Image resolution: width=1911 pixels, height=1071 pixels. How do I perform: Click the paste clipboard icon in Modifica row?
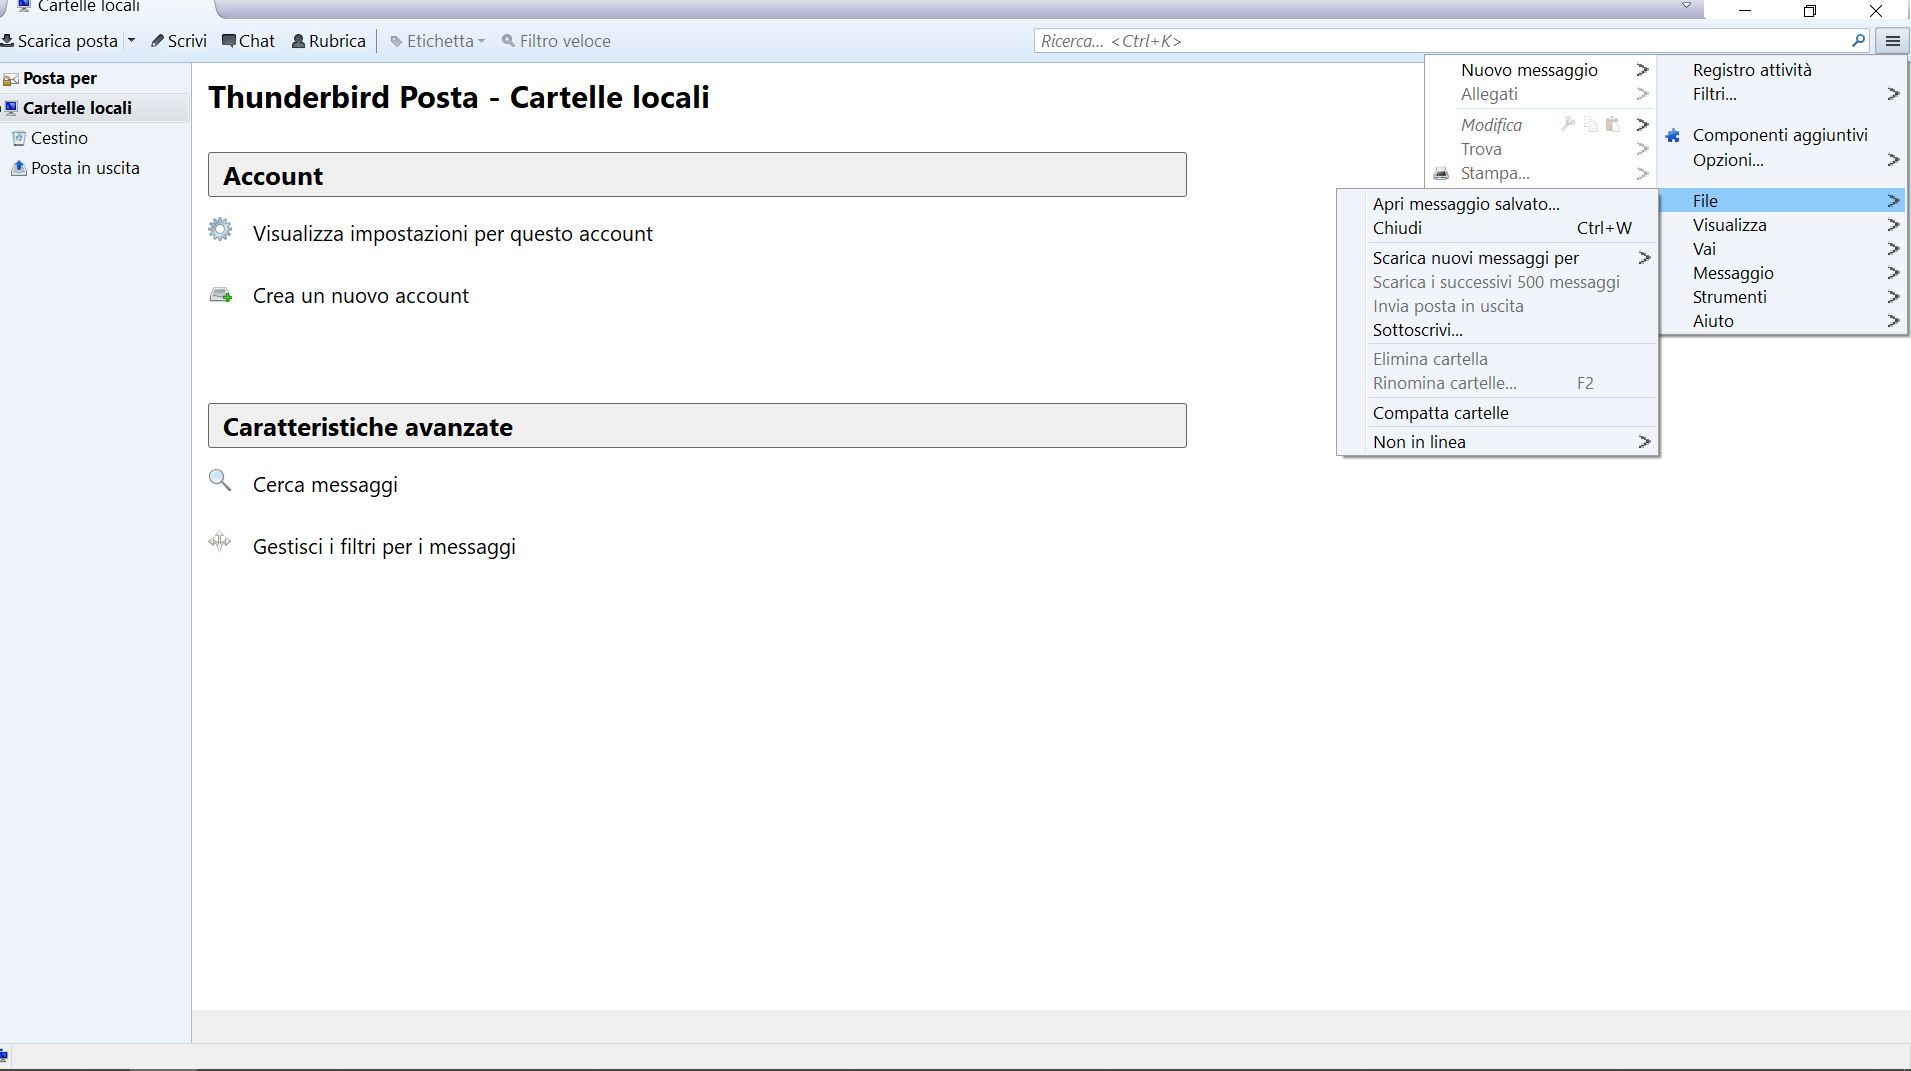click(x=1613, y=125)
